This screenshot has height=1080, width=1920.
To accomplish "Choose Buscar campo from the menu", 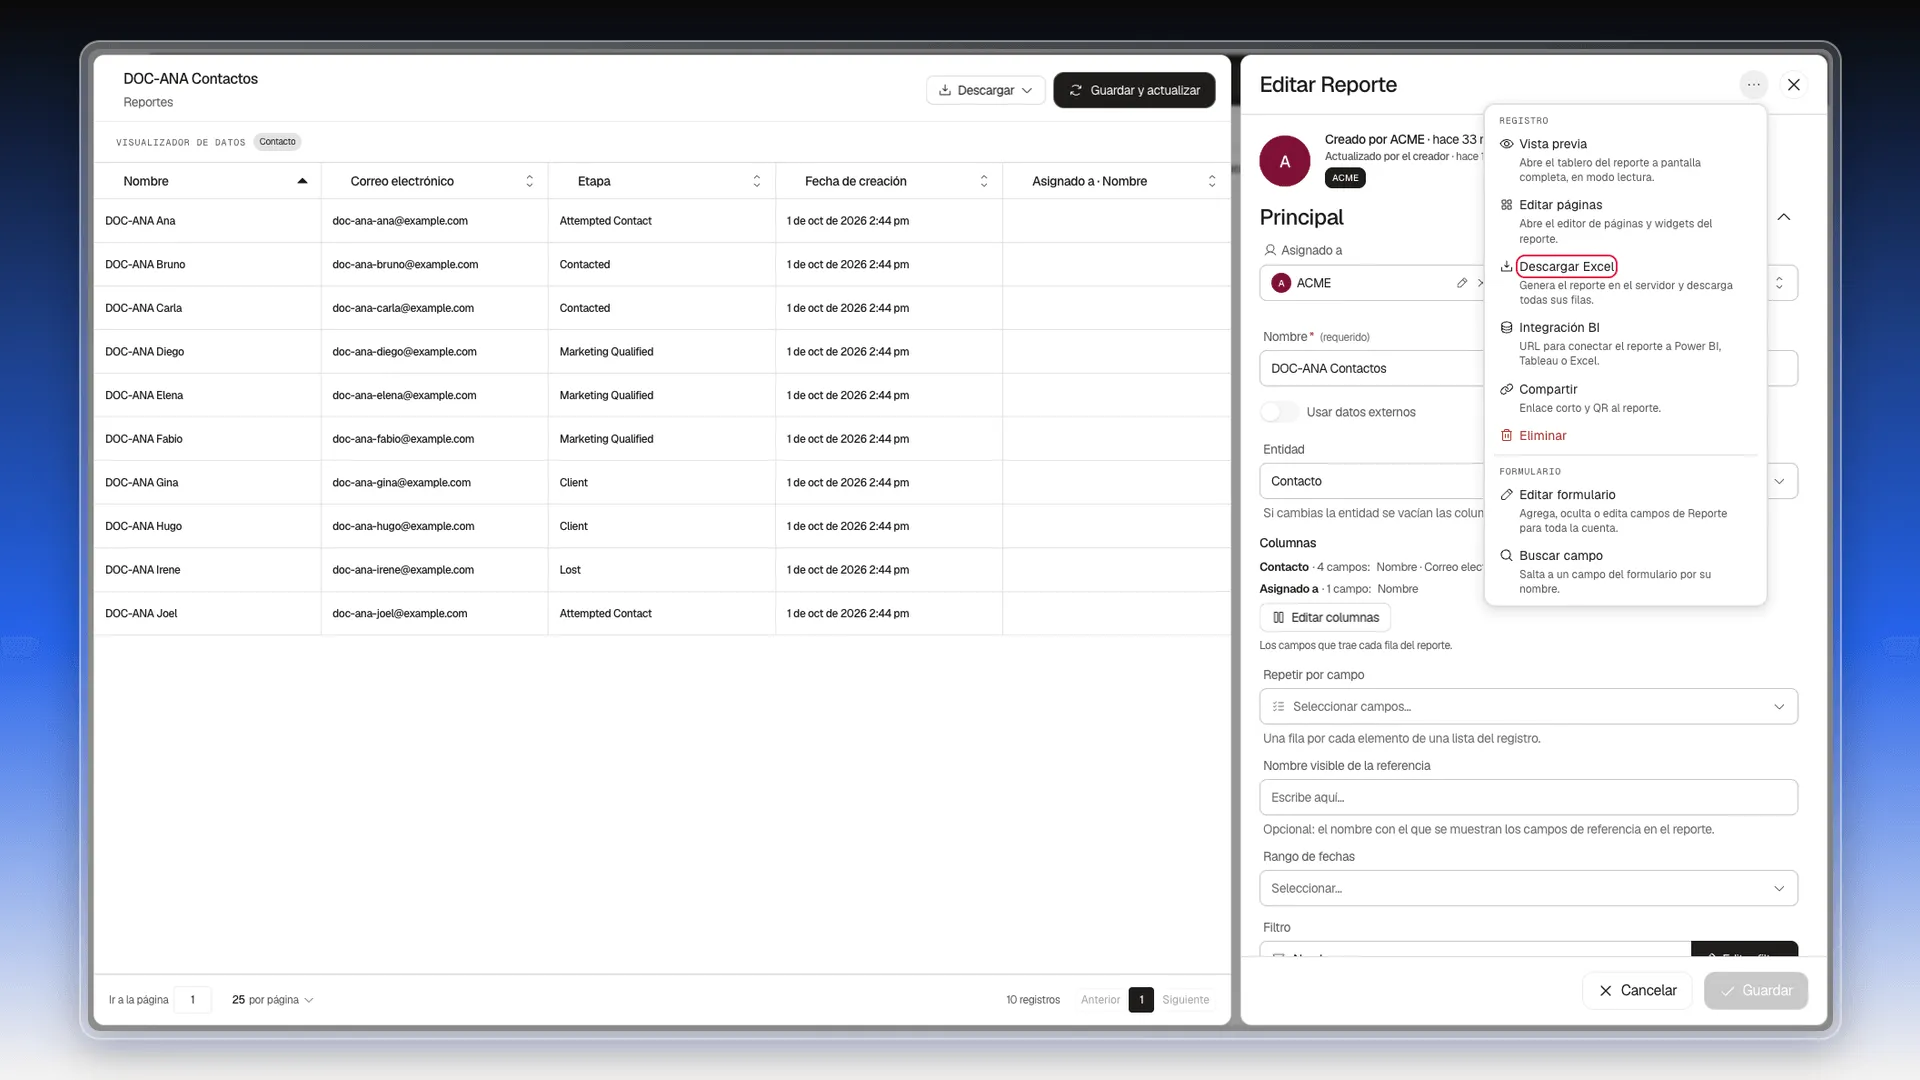I will pyautogui.click(x=1625, y=572).
